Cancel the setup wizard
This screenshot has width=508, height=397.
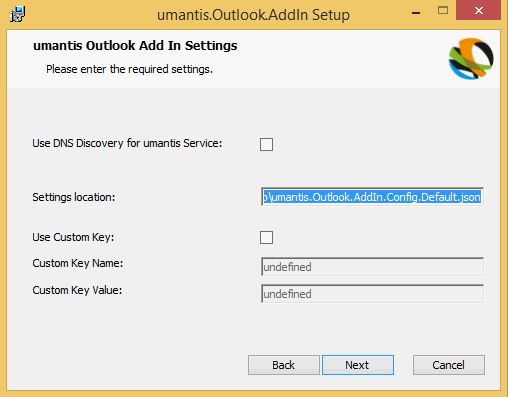(449, 365)
